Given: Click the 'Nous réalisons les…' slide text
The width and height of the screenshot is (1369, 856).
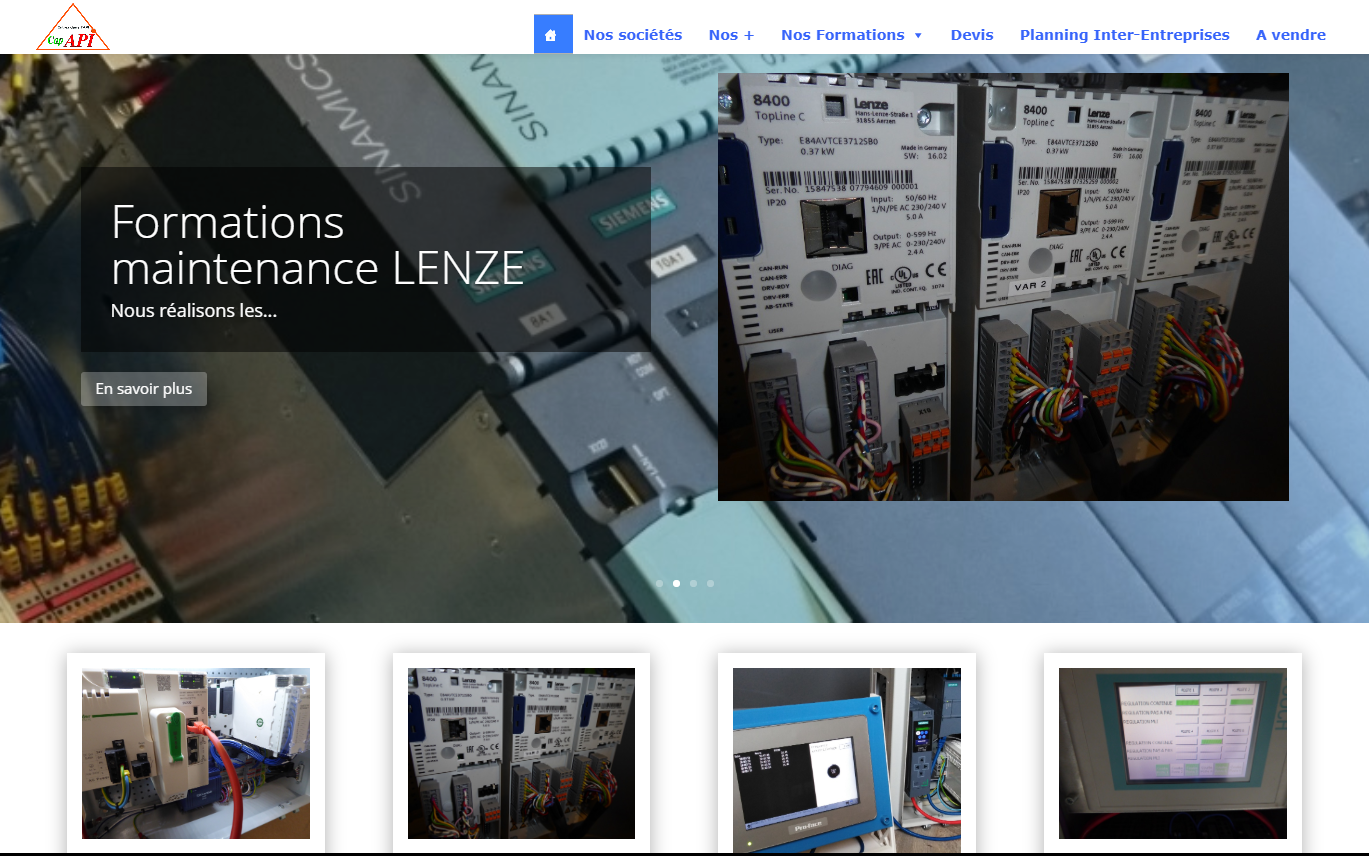Looking at the screenshot, I should [x=194, y=310].
